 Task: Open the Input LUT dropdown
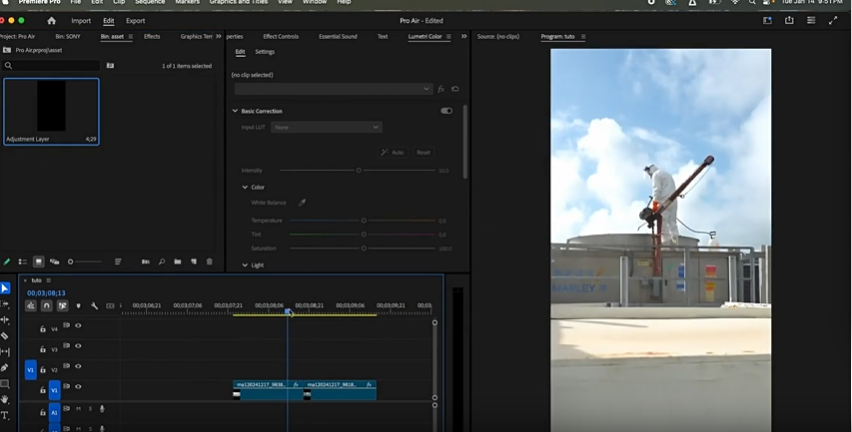coord(326,128)
